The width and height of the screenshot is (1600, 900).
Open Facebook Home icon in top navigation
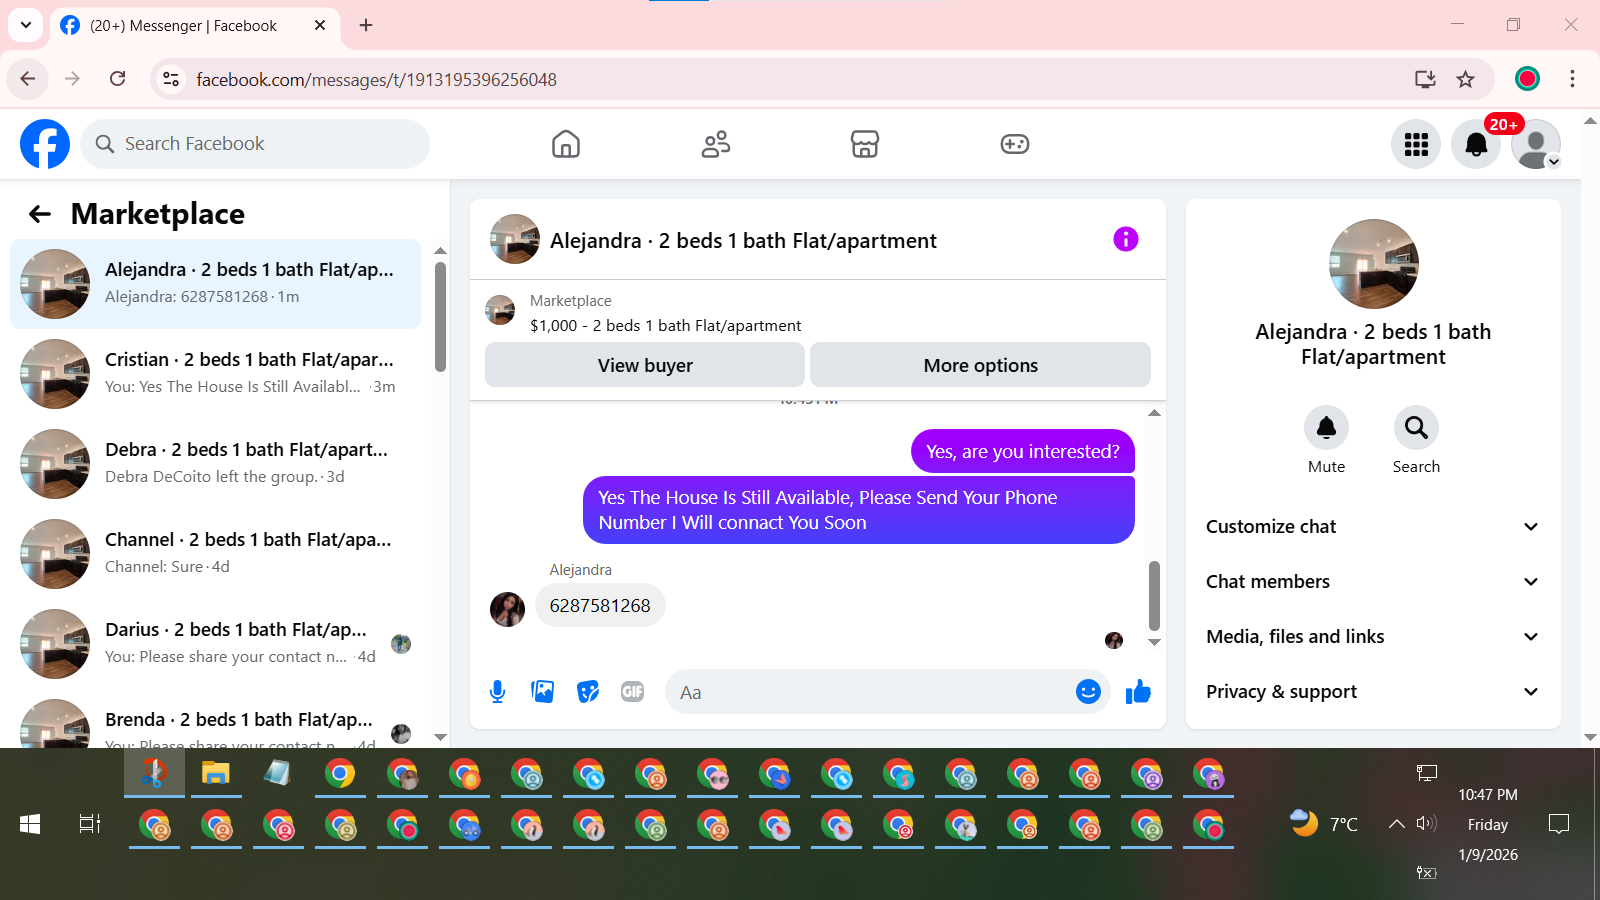566,144
